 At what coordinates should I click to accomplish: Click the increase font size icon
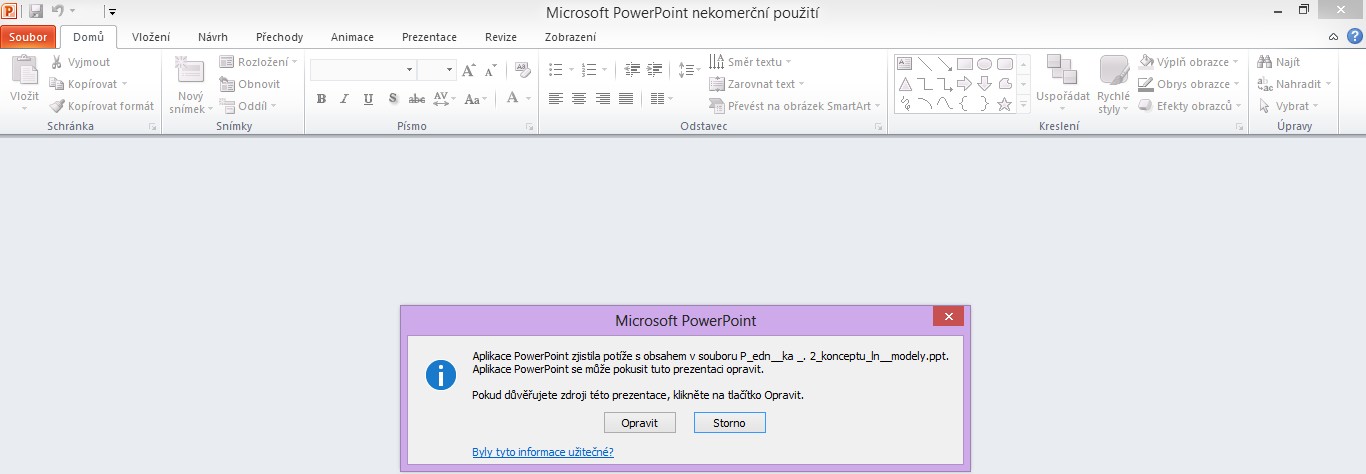468,70
